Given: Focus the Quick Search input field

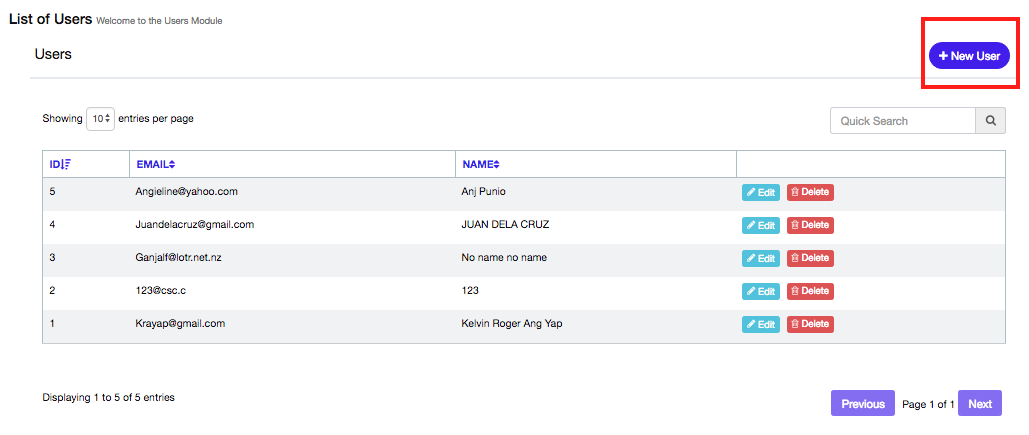Looking at the screenshot, I should (x=902, y=121).
